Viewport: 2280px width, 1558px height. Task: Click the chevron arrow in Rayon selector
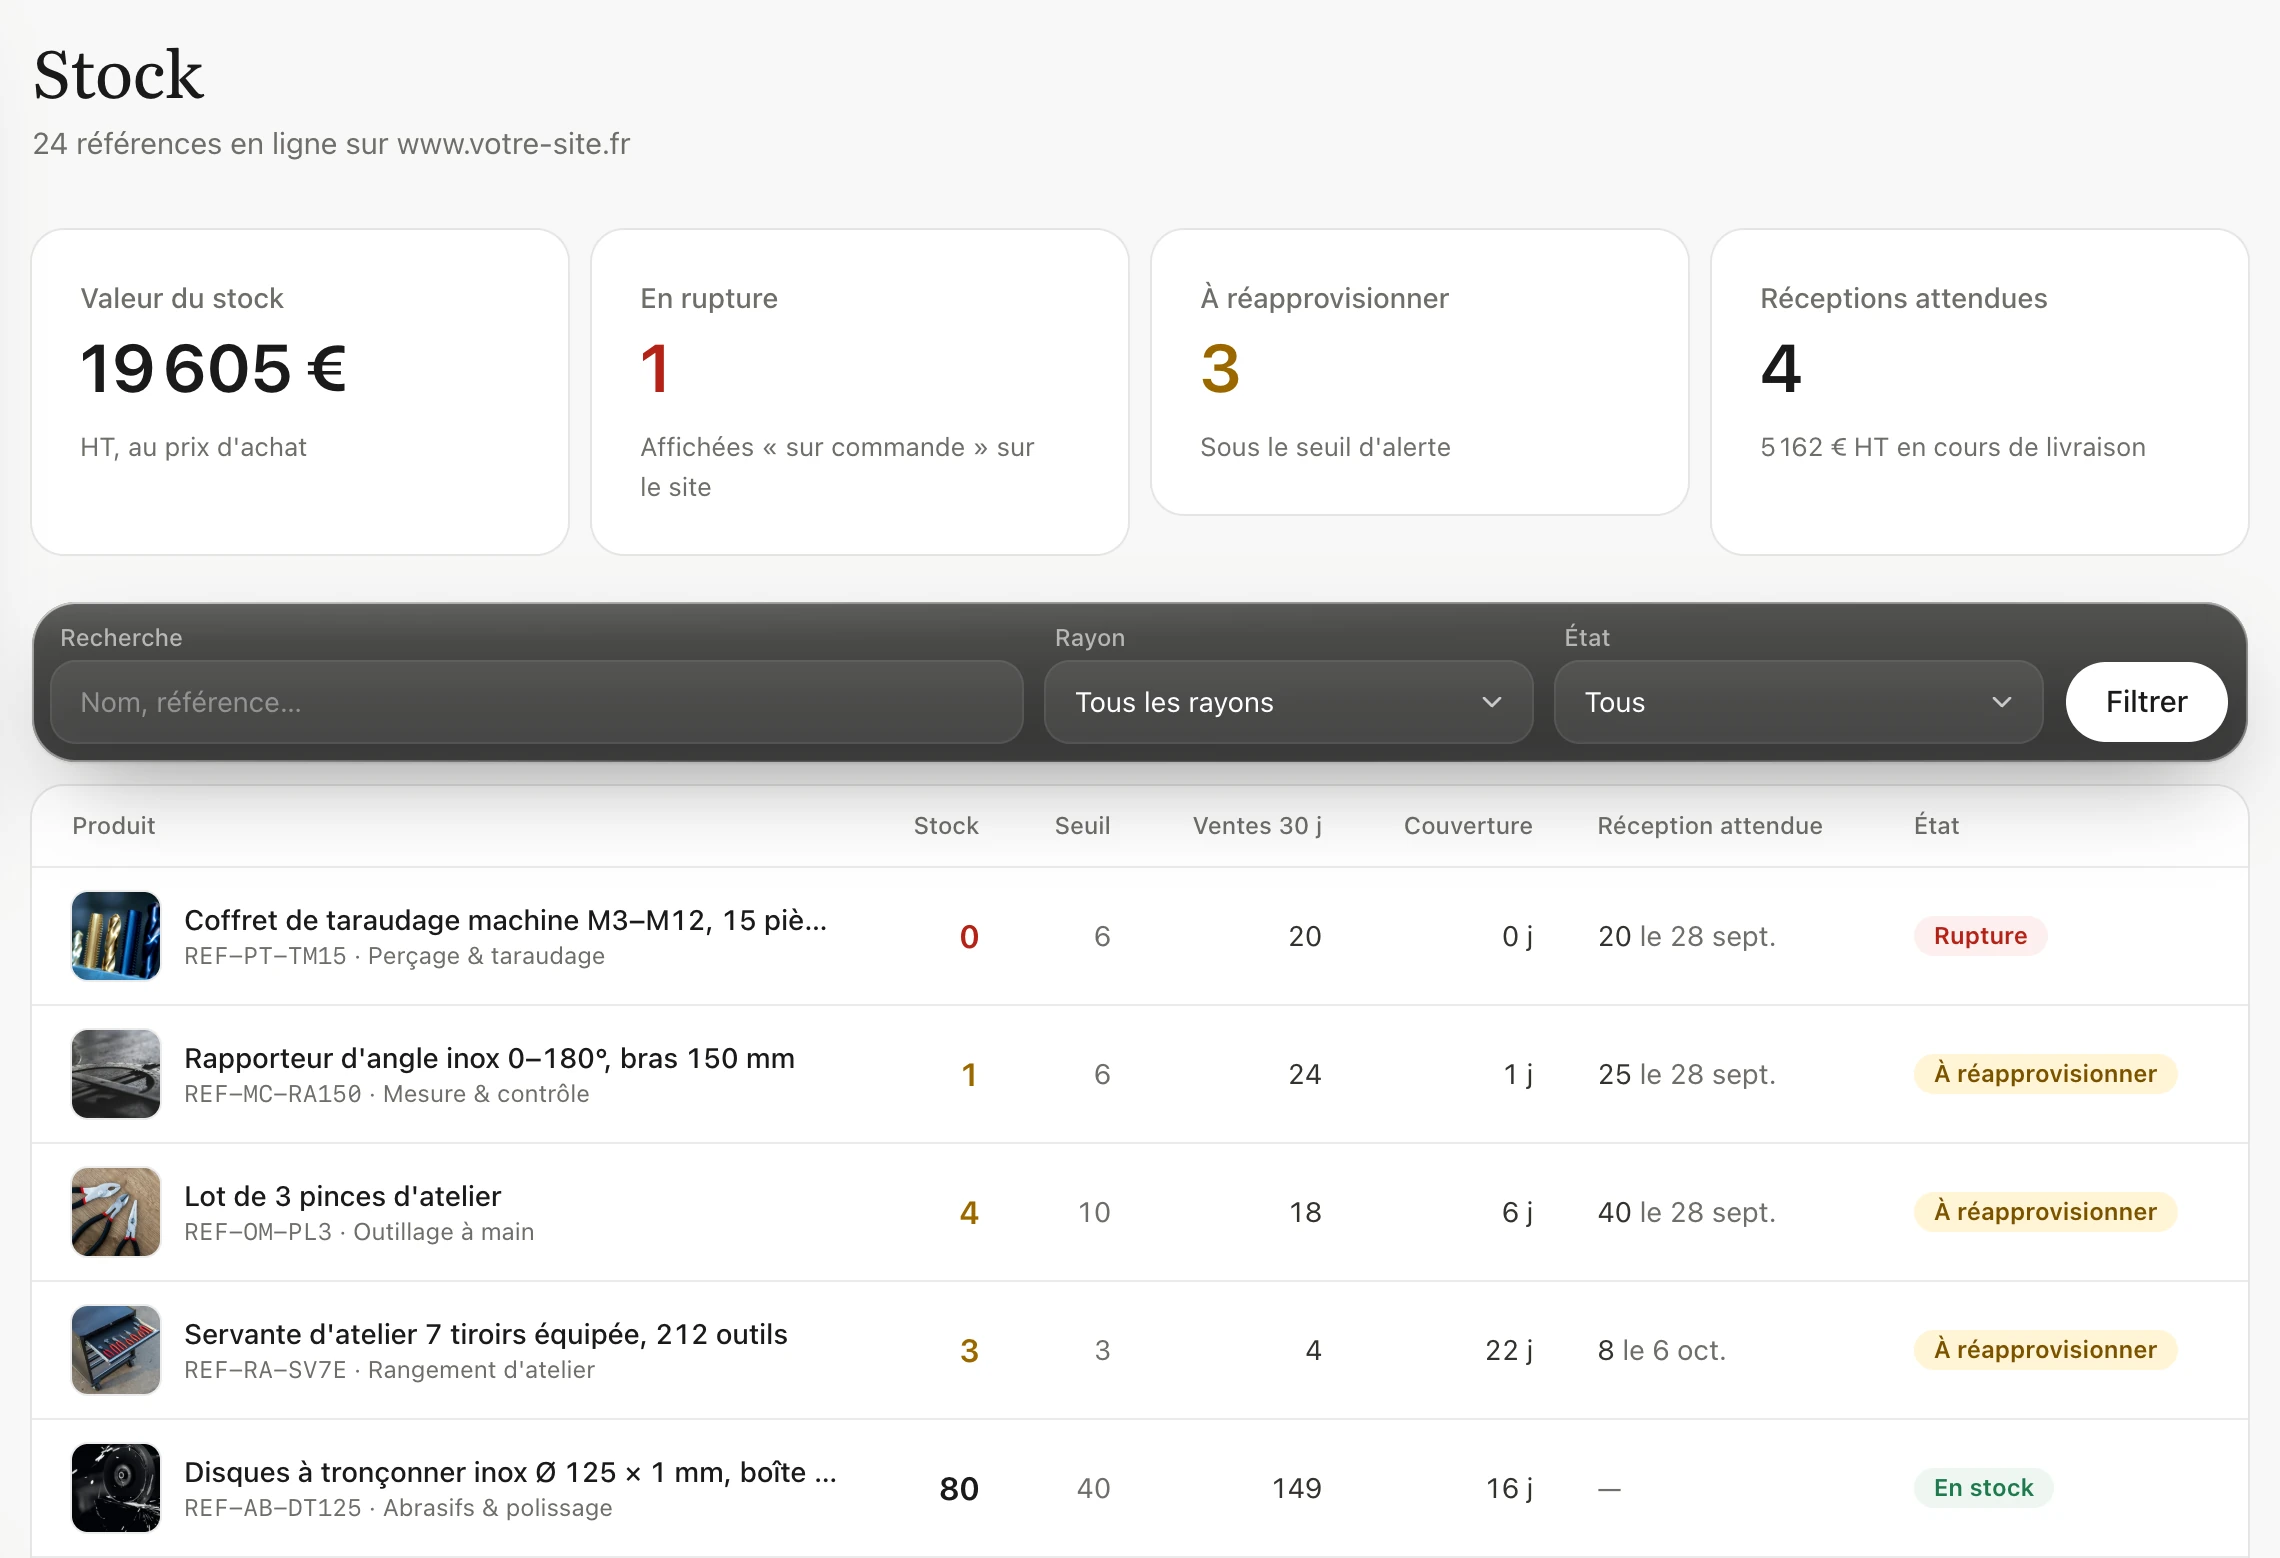[x=1492, y=702]
